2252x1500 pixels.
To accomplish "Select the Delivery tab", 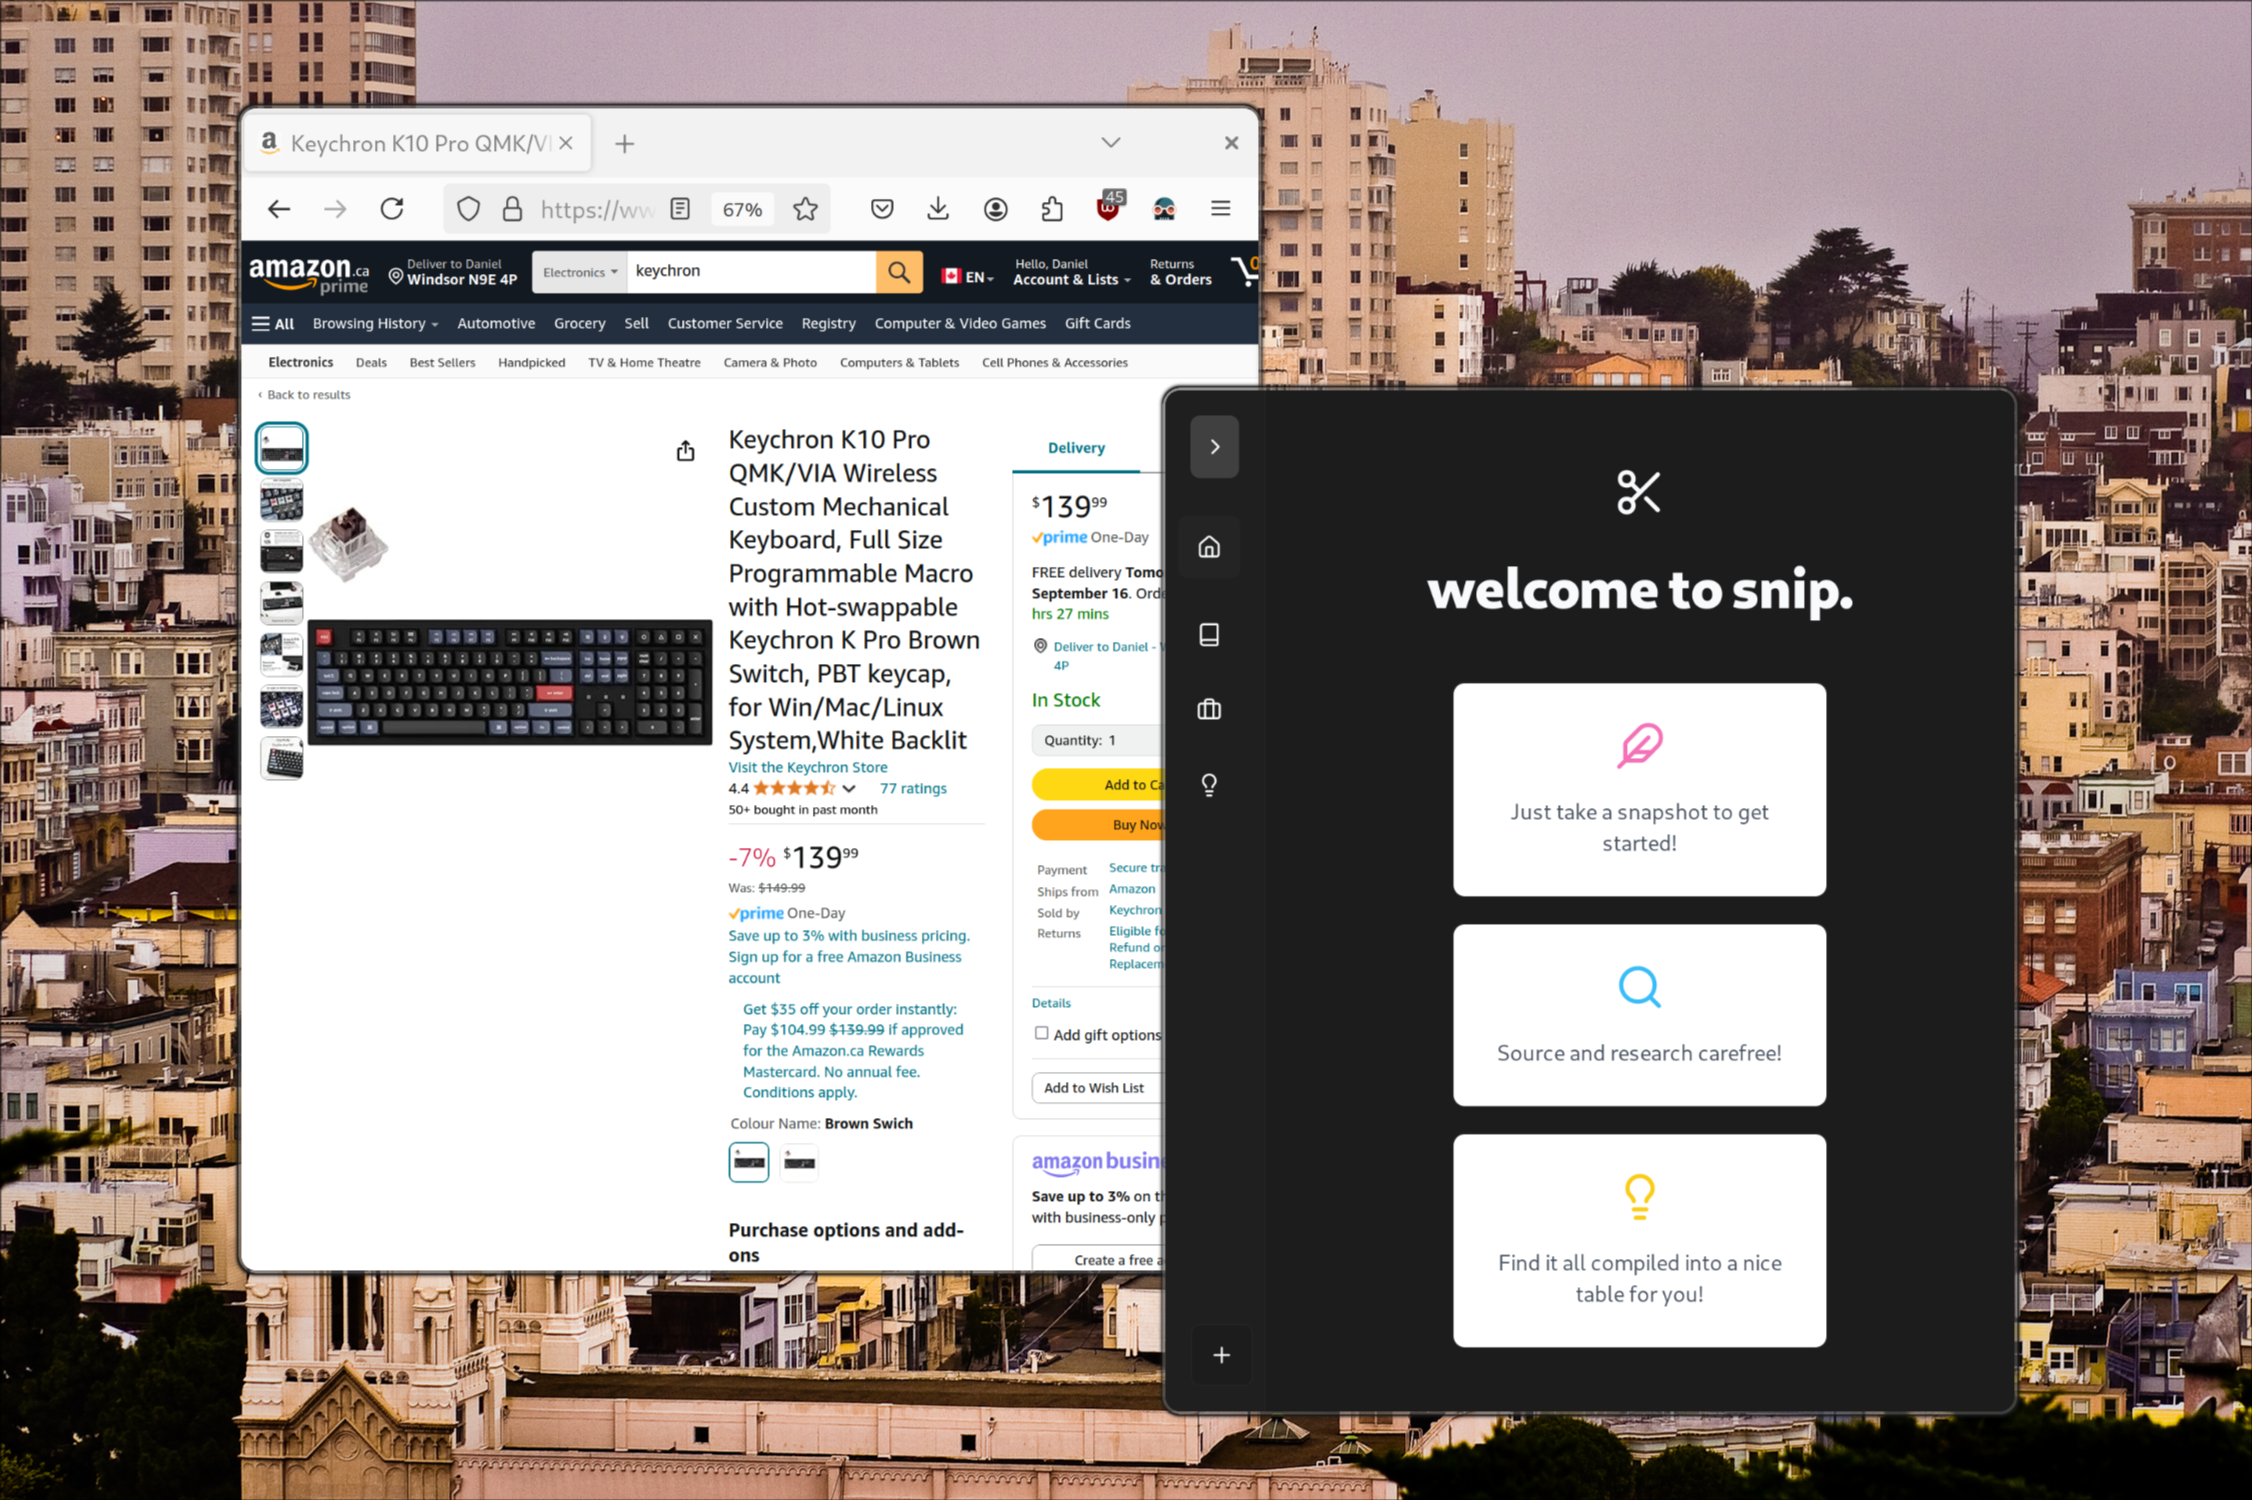I will [1076, 448].
